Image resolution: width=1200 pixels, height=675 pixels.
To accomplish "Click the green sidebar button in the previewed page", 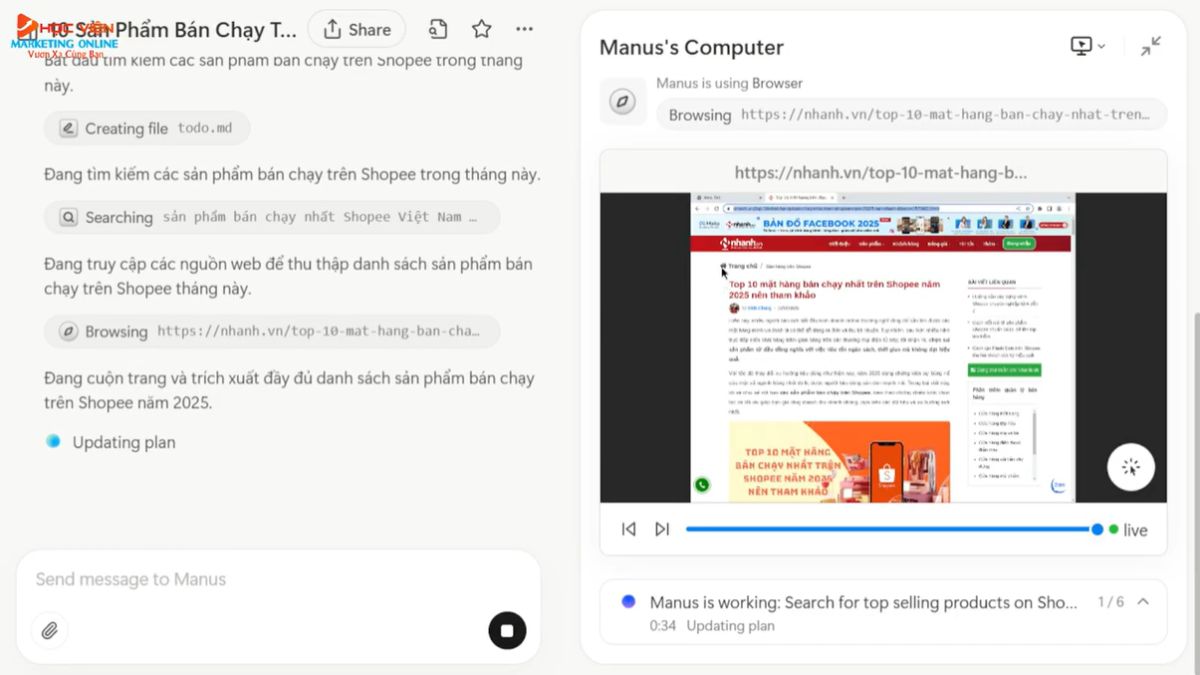I will [1005, 370].
